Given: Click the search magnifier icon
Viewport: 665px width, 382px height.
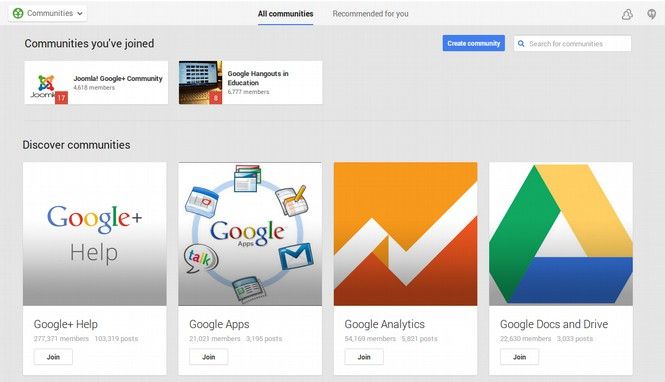Looking at the screenshot, I should point(521,44).
